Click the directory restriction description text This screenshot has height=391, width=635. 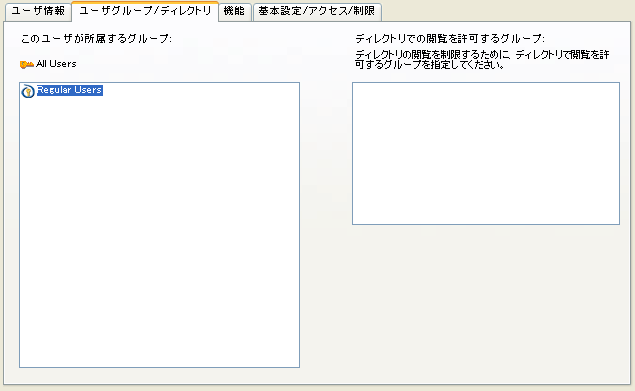point(482,60)
